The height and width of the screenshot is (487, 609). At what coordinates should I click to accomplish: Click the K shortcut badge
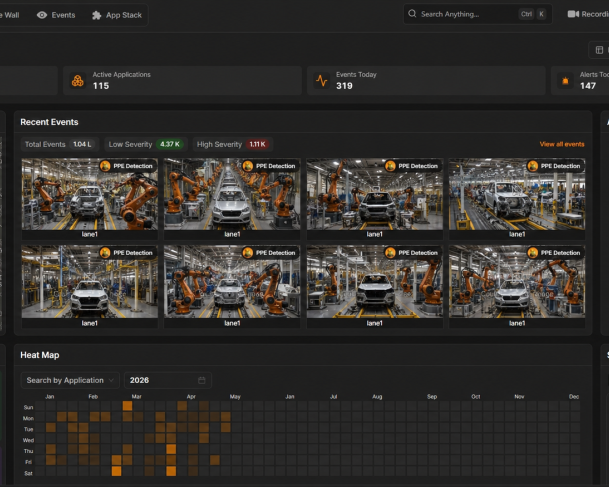pos(541,14)
